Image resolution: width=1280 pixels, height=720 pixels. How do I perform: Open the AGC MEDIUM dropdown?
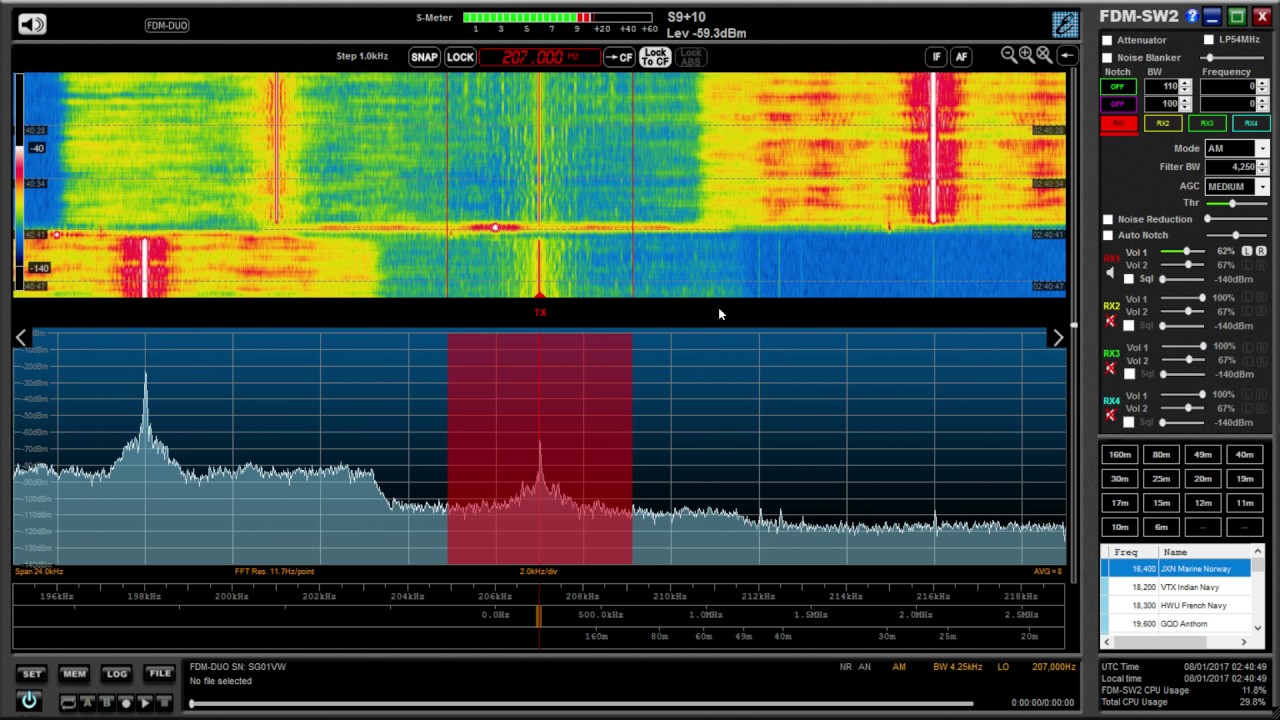(1262, 186)
